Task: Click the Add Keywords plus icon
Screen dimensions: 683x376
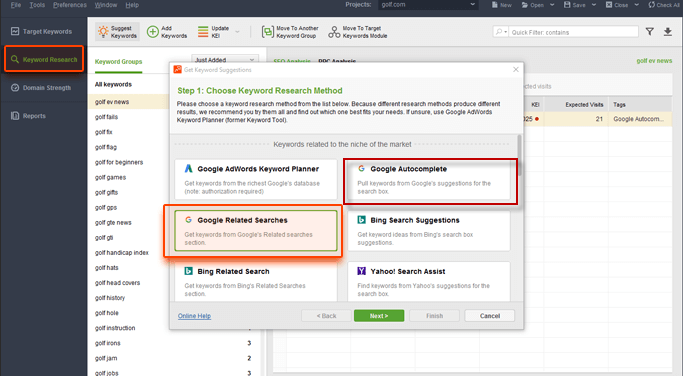Action: (152, 32)
